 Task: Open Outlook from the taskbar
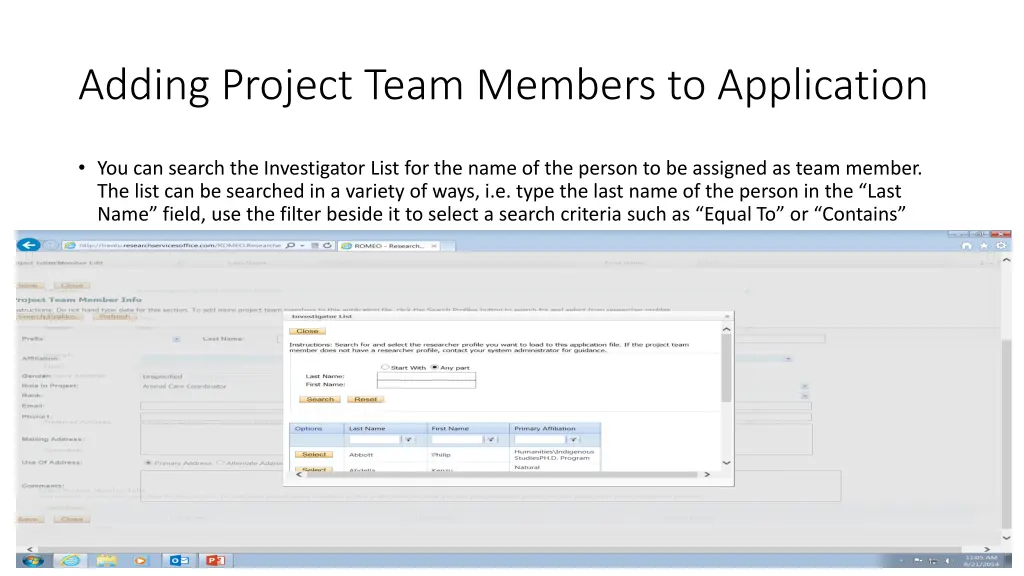click(179, 560)
